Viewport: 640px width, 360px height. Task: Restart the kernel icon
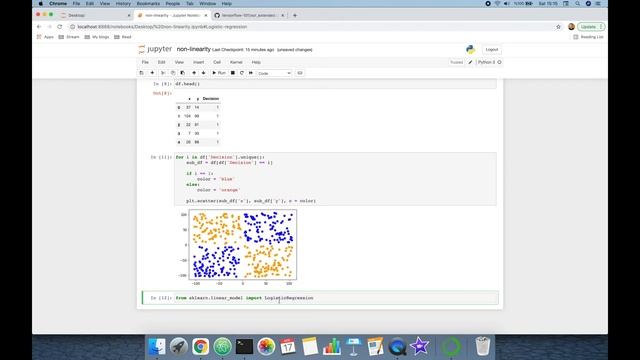pyautogui.click(x=242, y=73)
